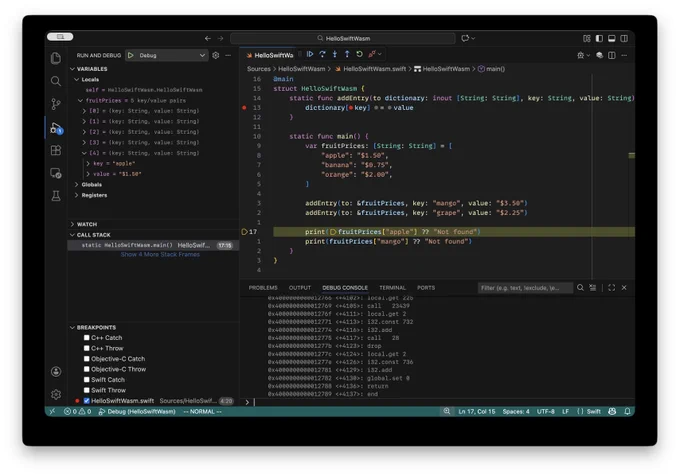Collapse the CALL STACK section

point(72,235)
